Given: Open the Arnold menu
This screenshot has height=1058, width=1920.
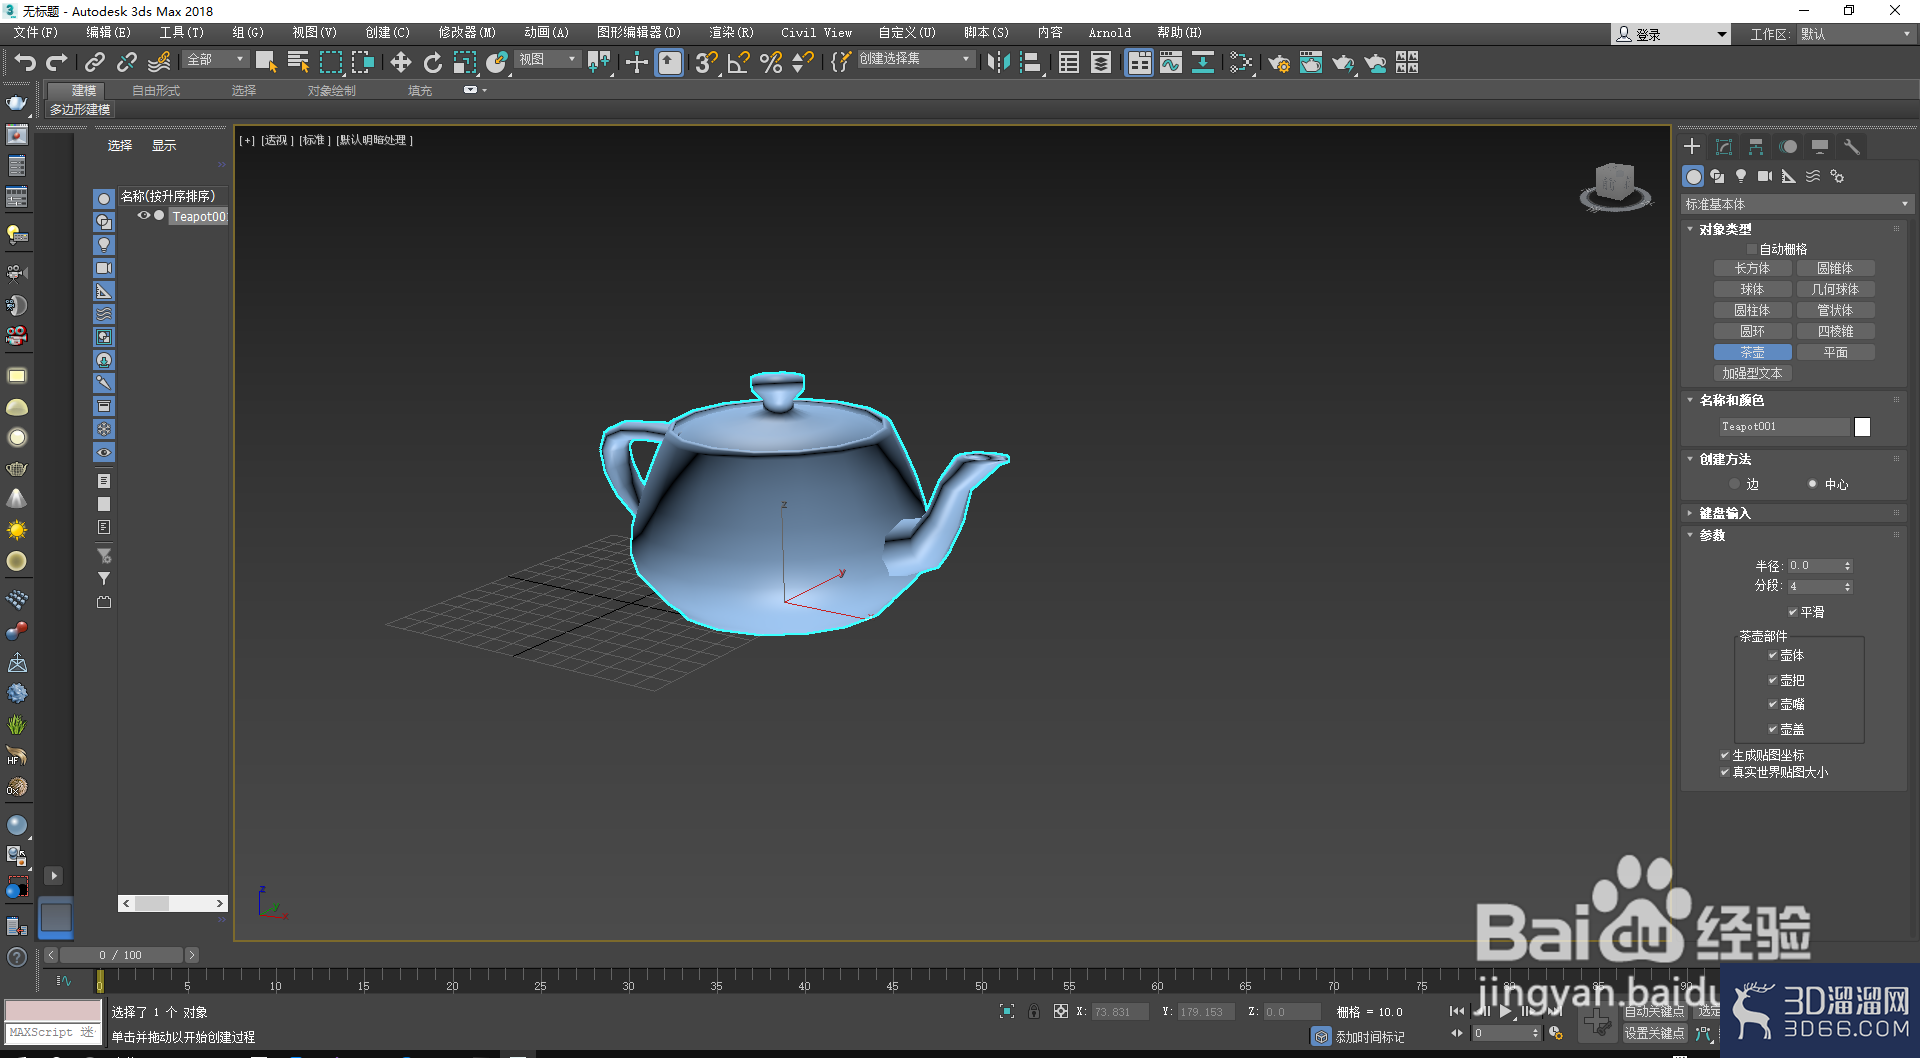Looking at the screenshot, I should click(1110, 33).
